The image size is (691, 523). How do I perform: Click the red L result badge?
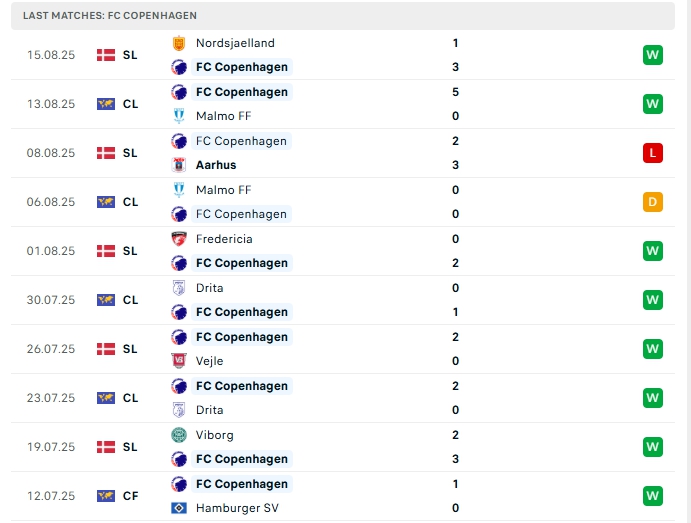tap(653, 153)
